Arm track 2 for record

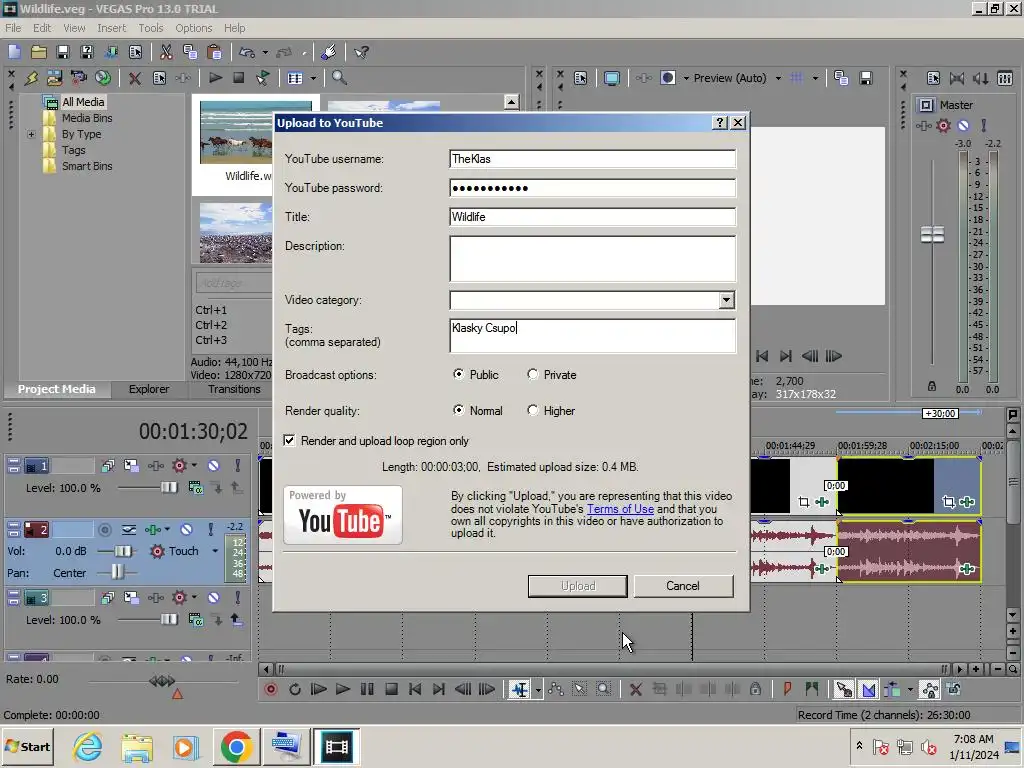pyautogui.click(x=104, y=530)
